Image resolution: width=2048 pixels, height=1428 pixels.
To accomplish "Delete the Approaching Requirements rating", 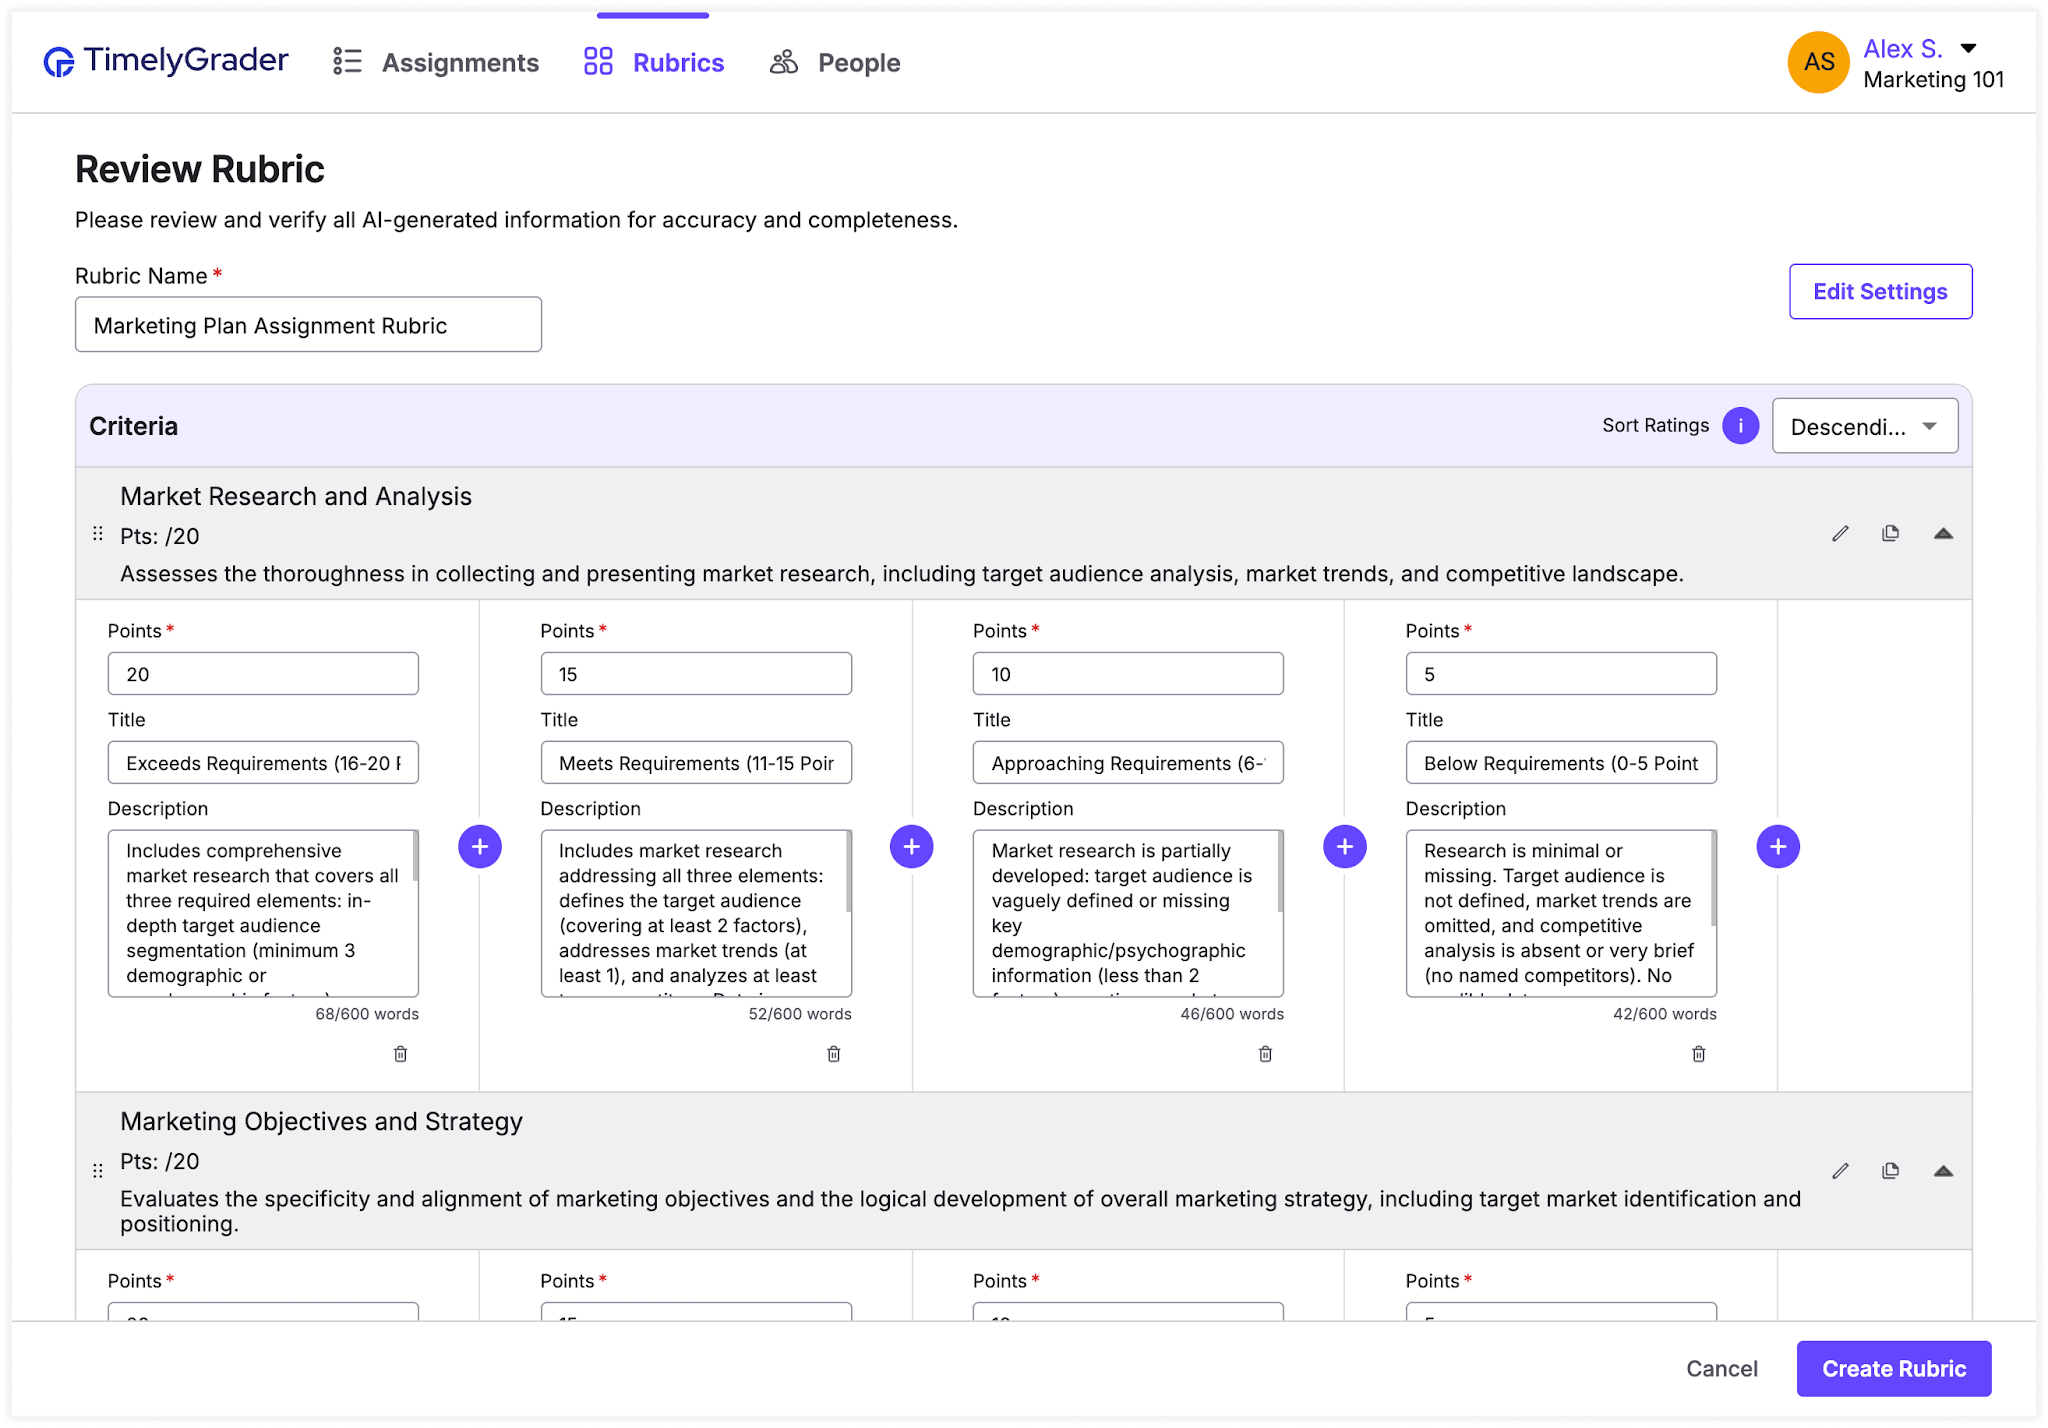I will pos(1266,1054).
